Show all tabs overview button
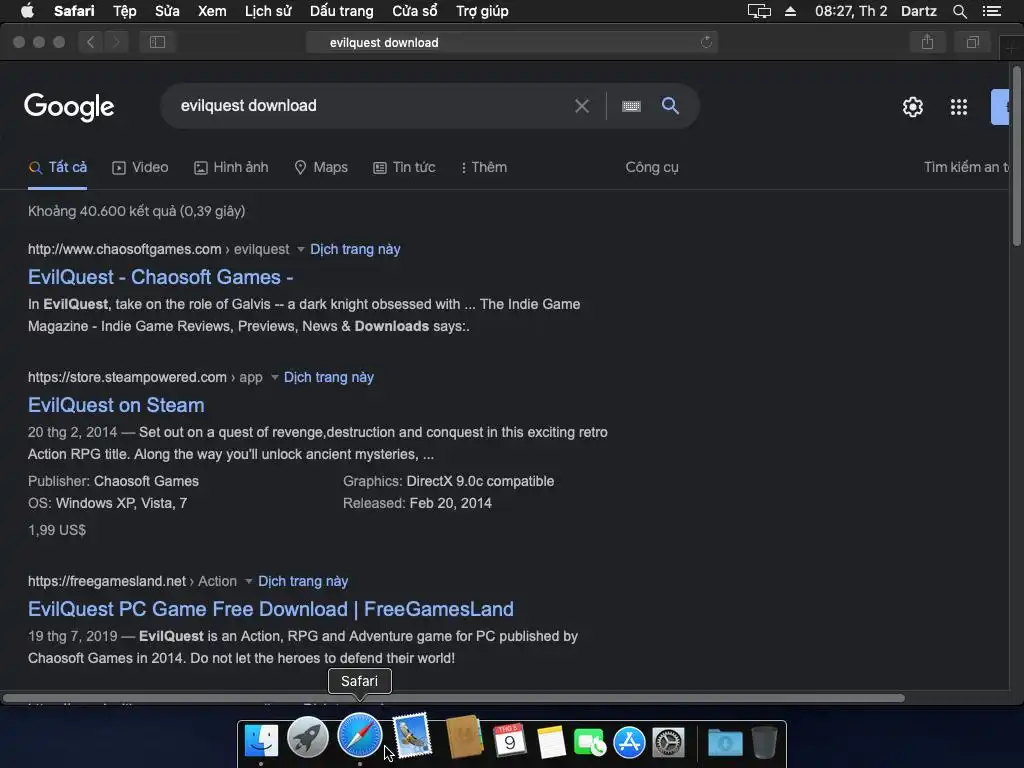The image size is (1024, 768). pyautogui.click(x=972, y=42)
